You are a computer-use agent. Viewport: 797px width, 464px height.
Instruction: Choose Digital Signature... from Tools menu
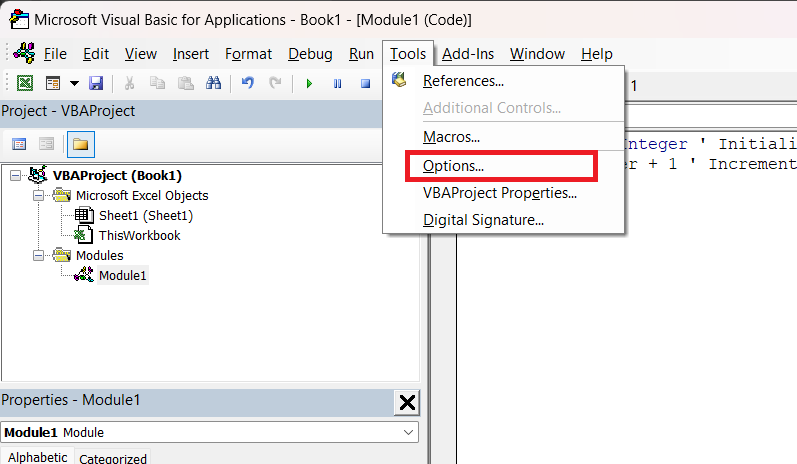point(503,220)
